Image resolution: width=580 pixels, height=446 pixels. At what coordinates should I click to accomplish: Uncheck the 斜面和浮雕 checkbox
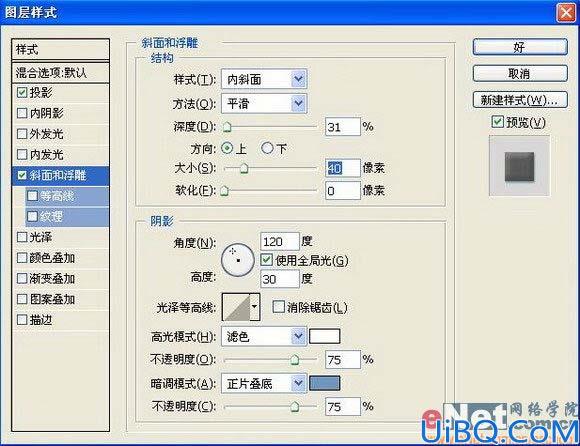click(x=22, y=175)
